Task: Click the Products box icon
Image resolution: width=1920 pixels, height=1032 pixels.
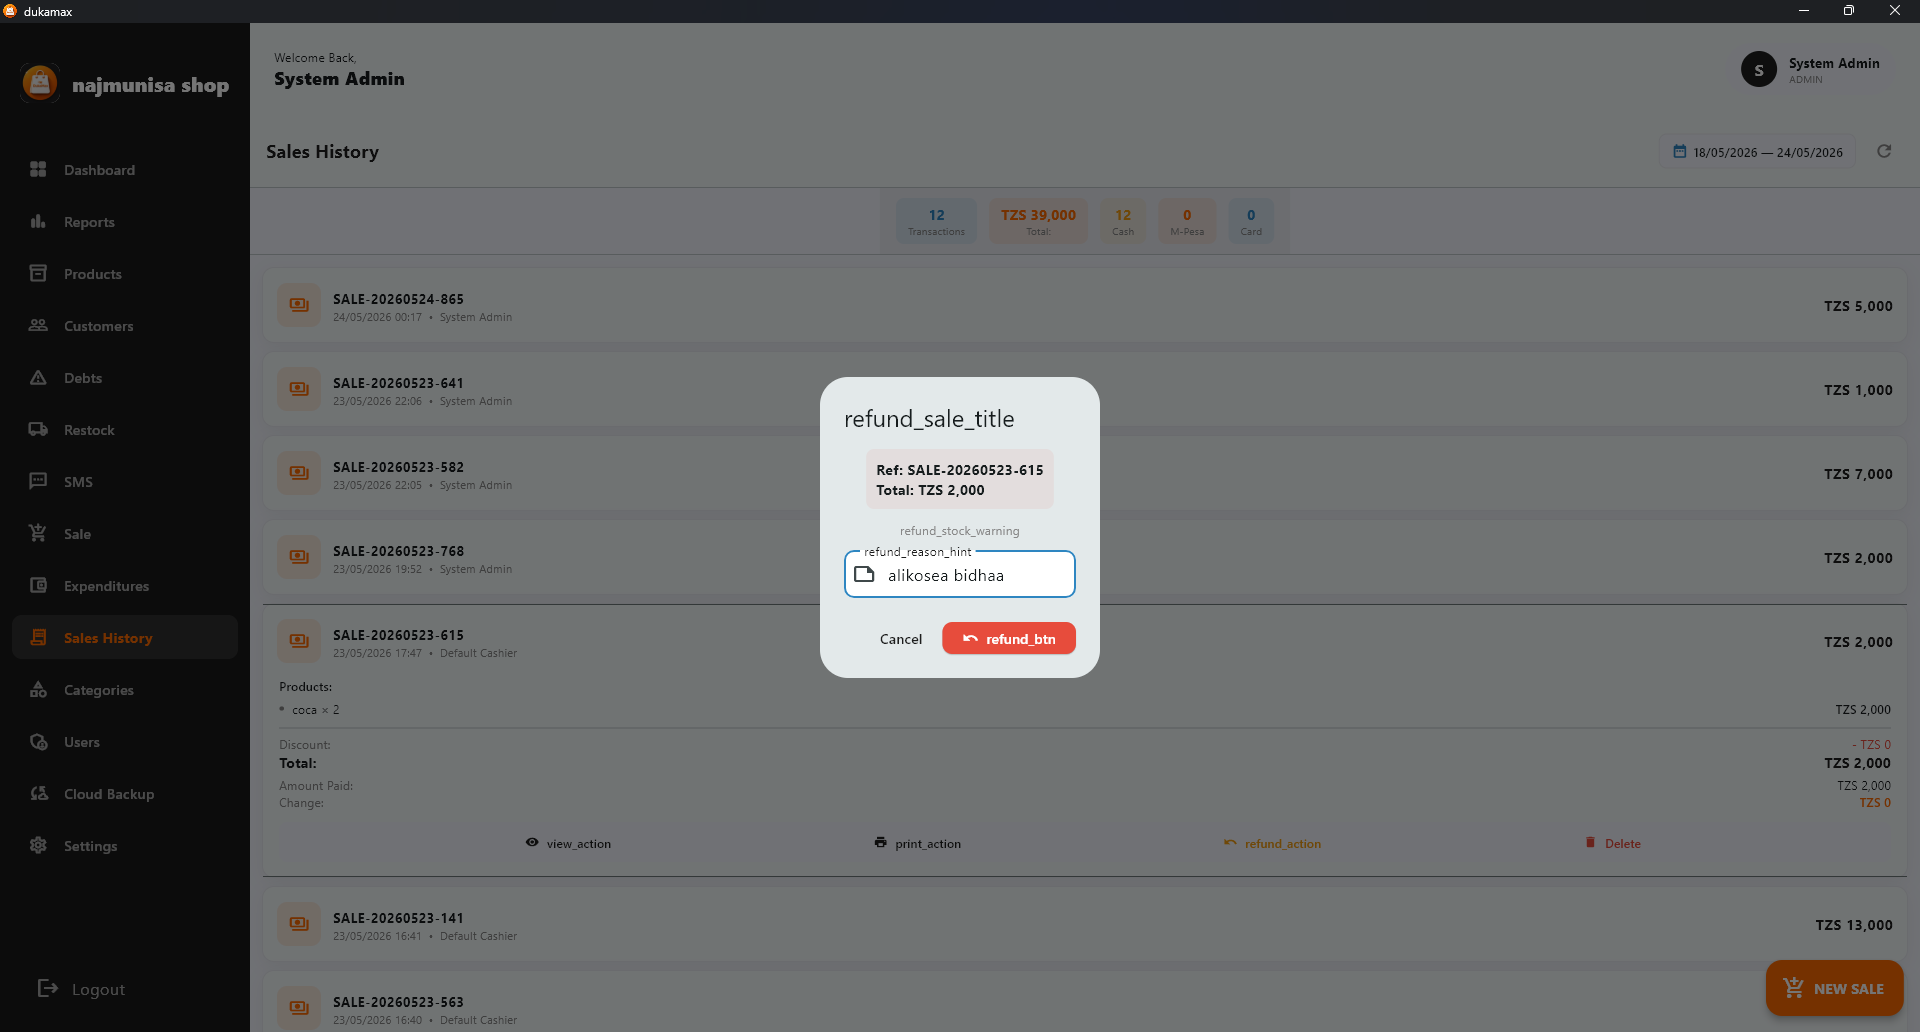Action: point(38,273)
